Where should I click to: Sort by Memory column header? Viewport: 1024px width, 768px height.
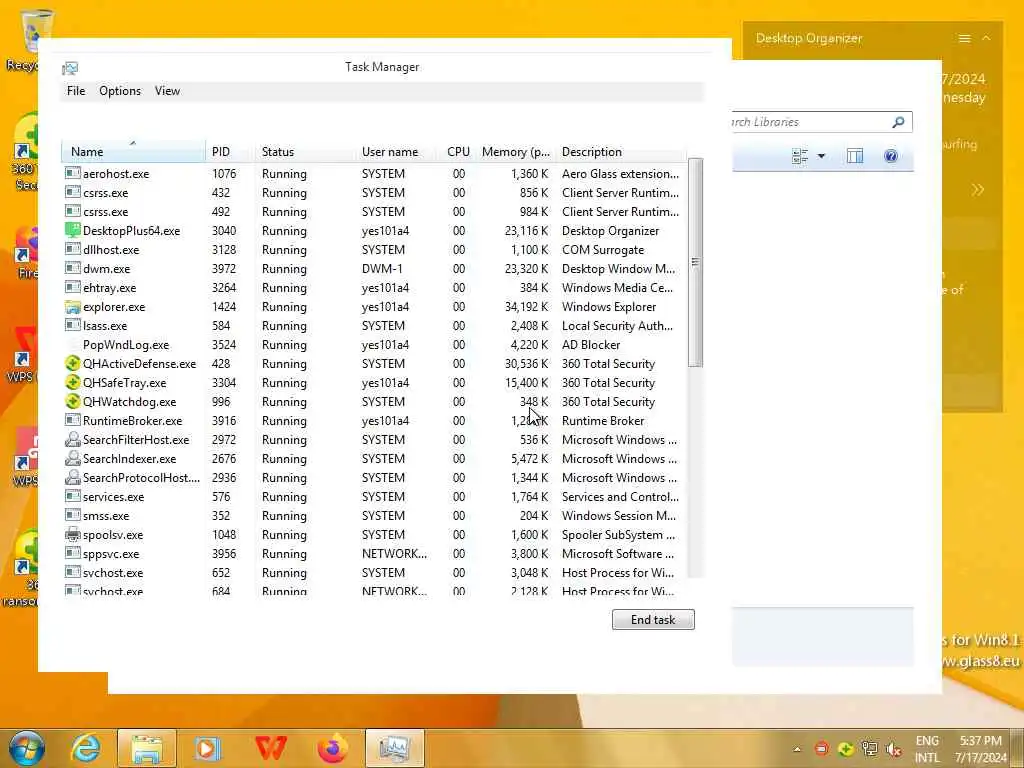point(516,152)
